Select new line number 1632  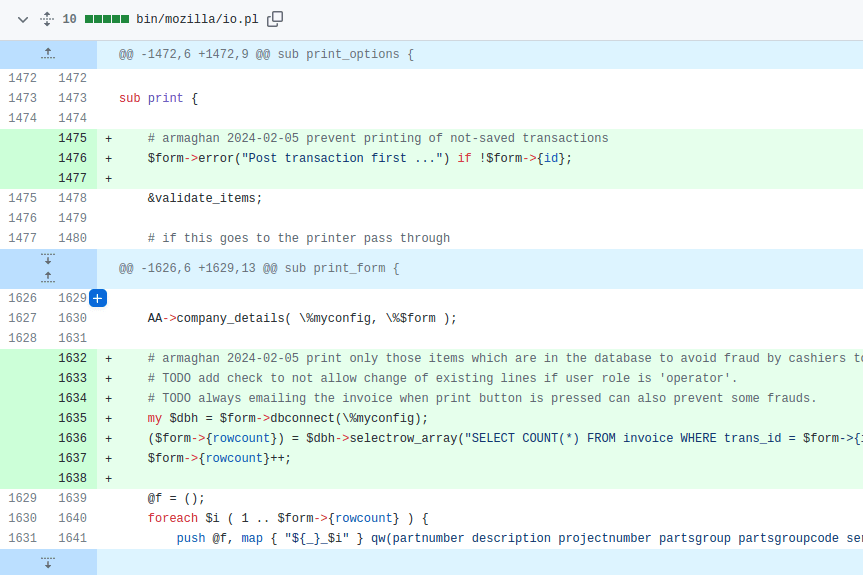click(x=72, y=358)
